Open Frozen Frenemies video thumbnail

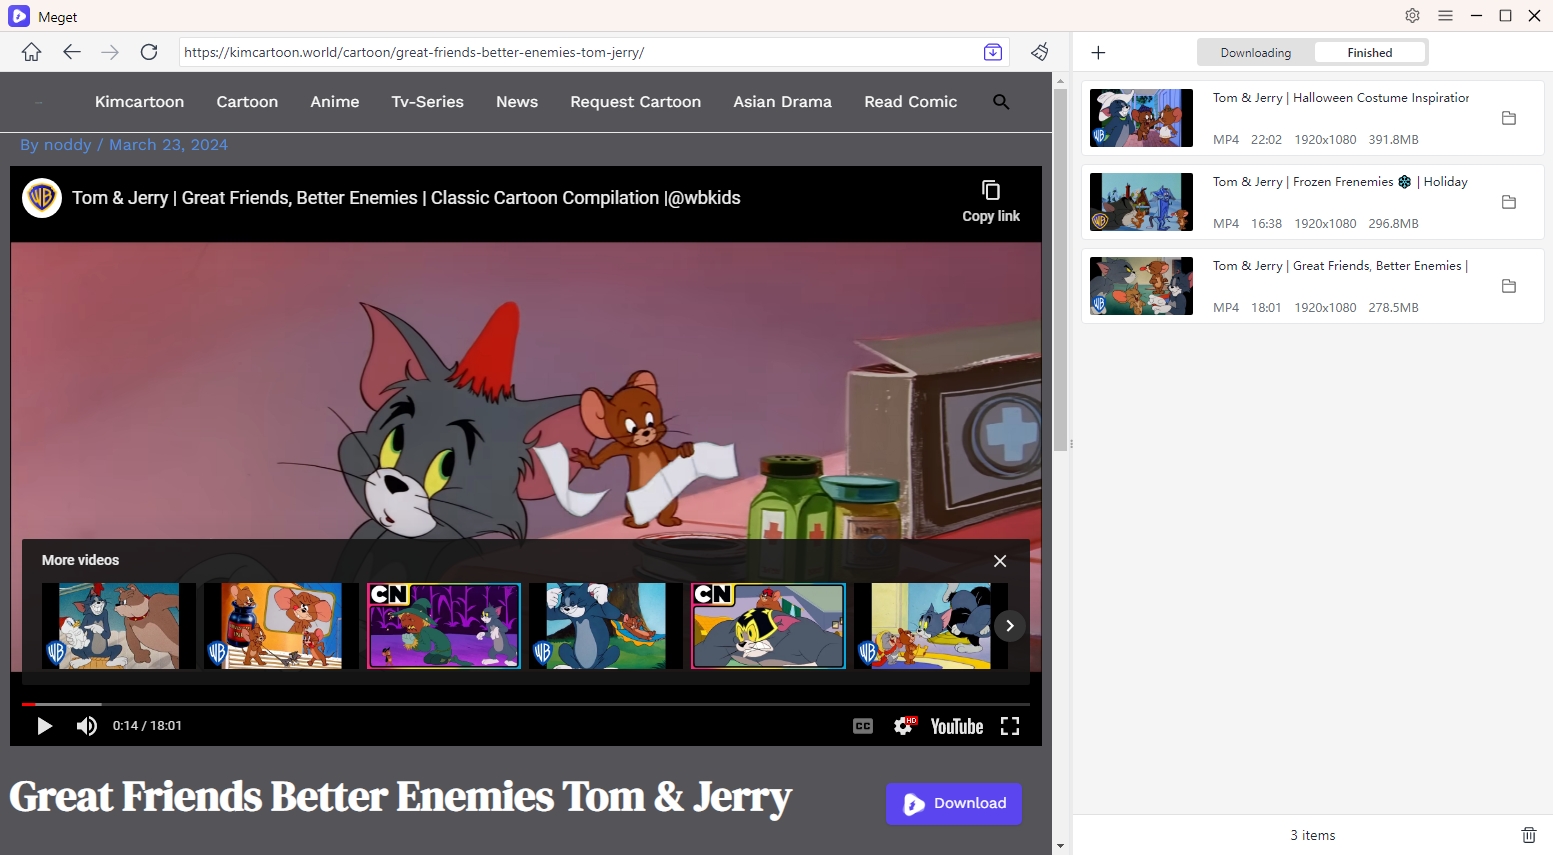click(x=1141, y=202)
